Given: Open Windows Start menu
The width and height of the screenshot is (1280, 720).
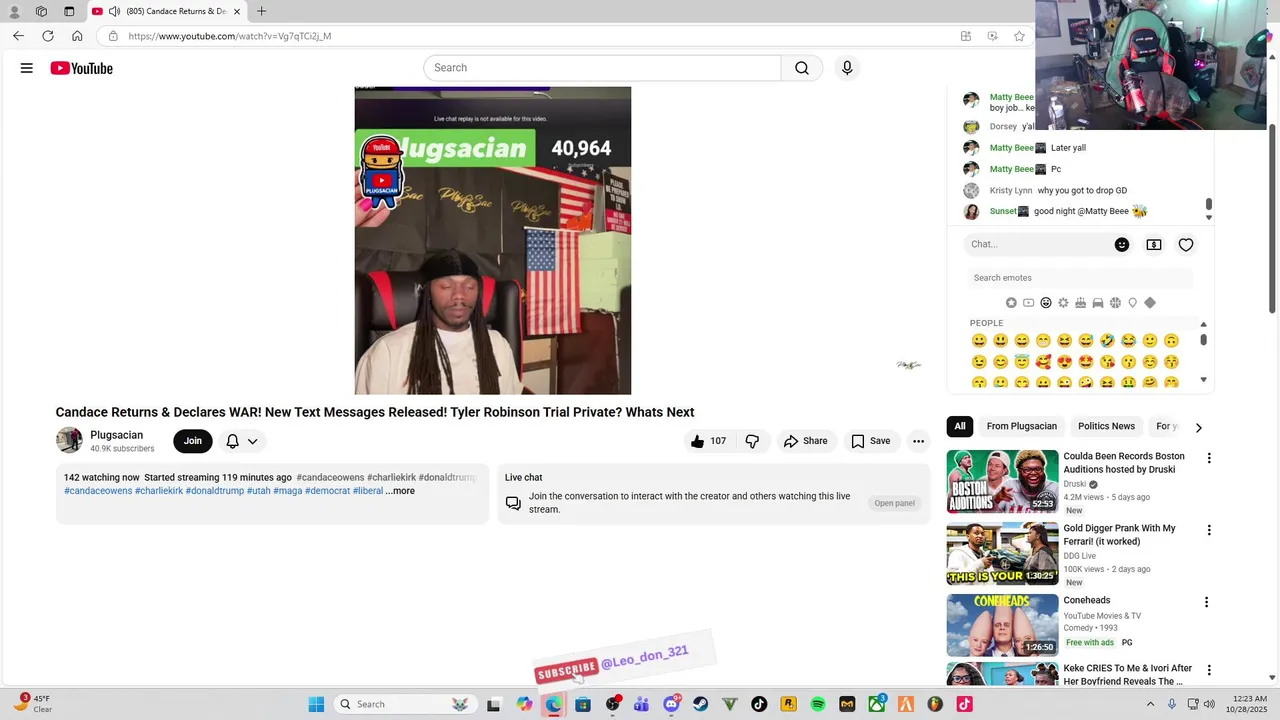Looking at the screenshot, I should (x=316, y=704).
